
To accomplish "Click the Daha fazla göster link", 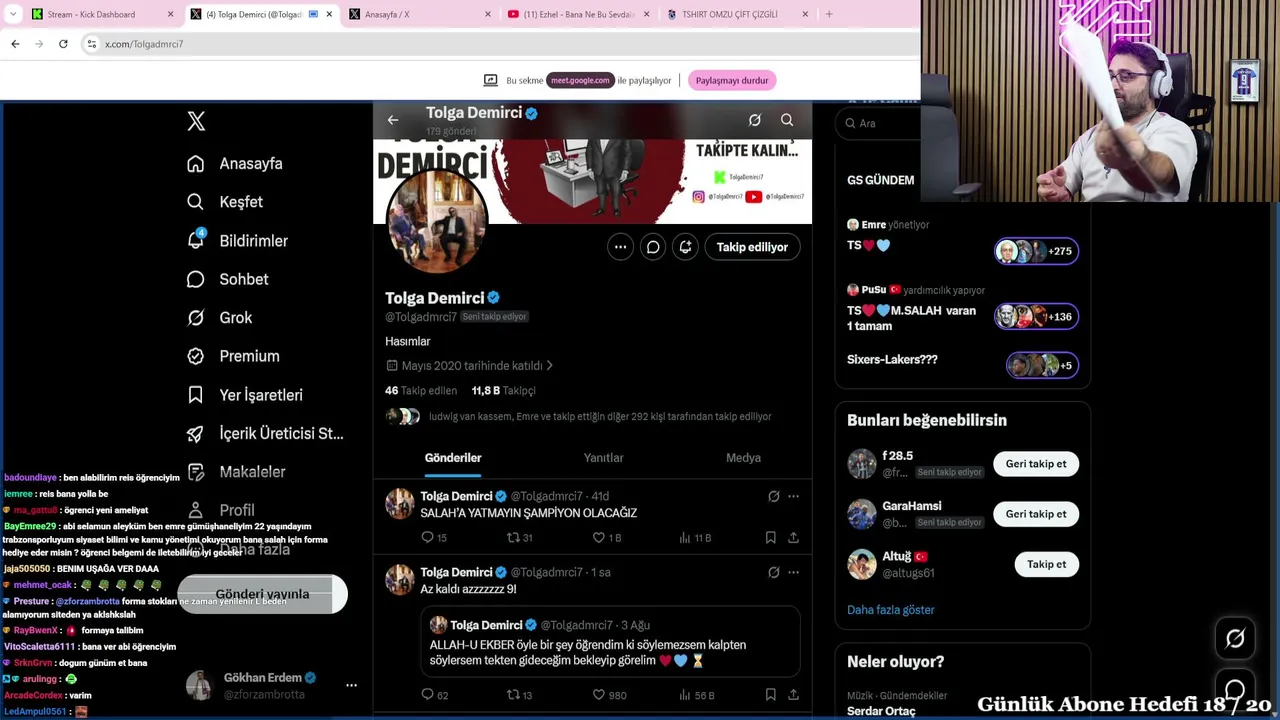I will click(891, 610).
